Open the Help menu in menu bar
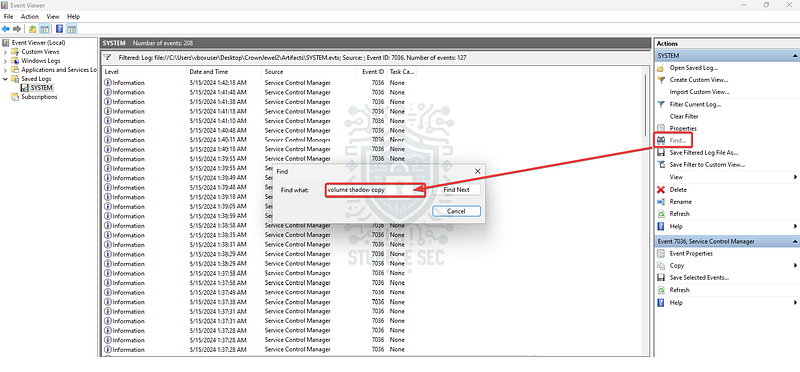The image size is (800, 372). pos(73,17)
